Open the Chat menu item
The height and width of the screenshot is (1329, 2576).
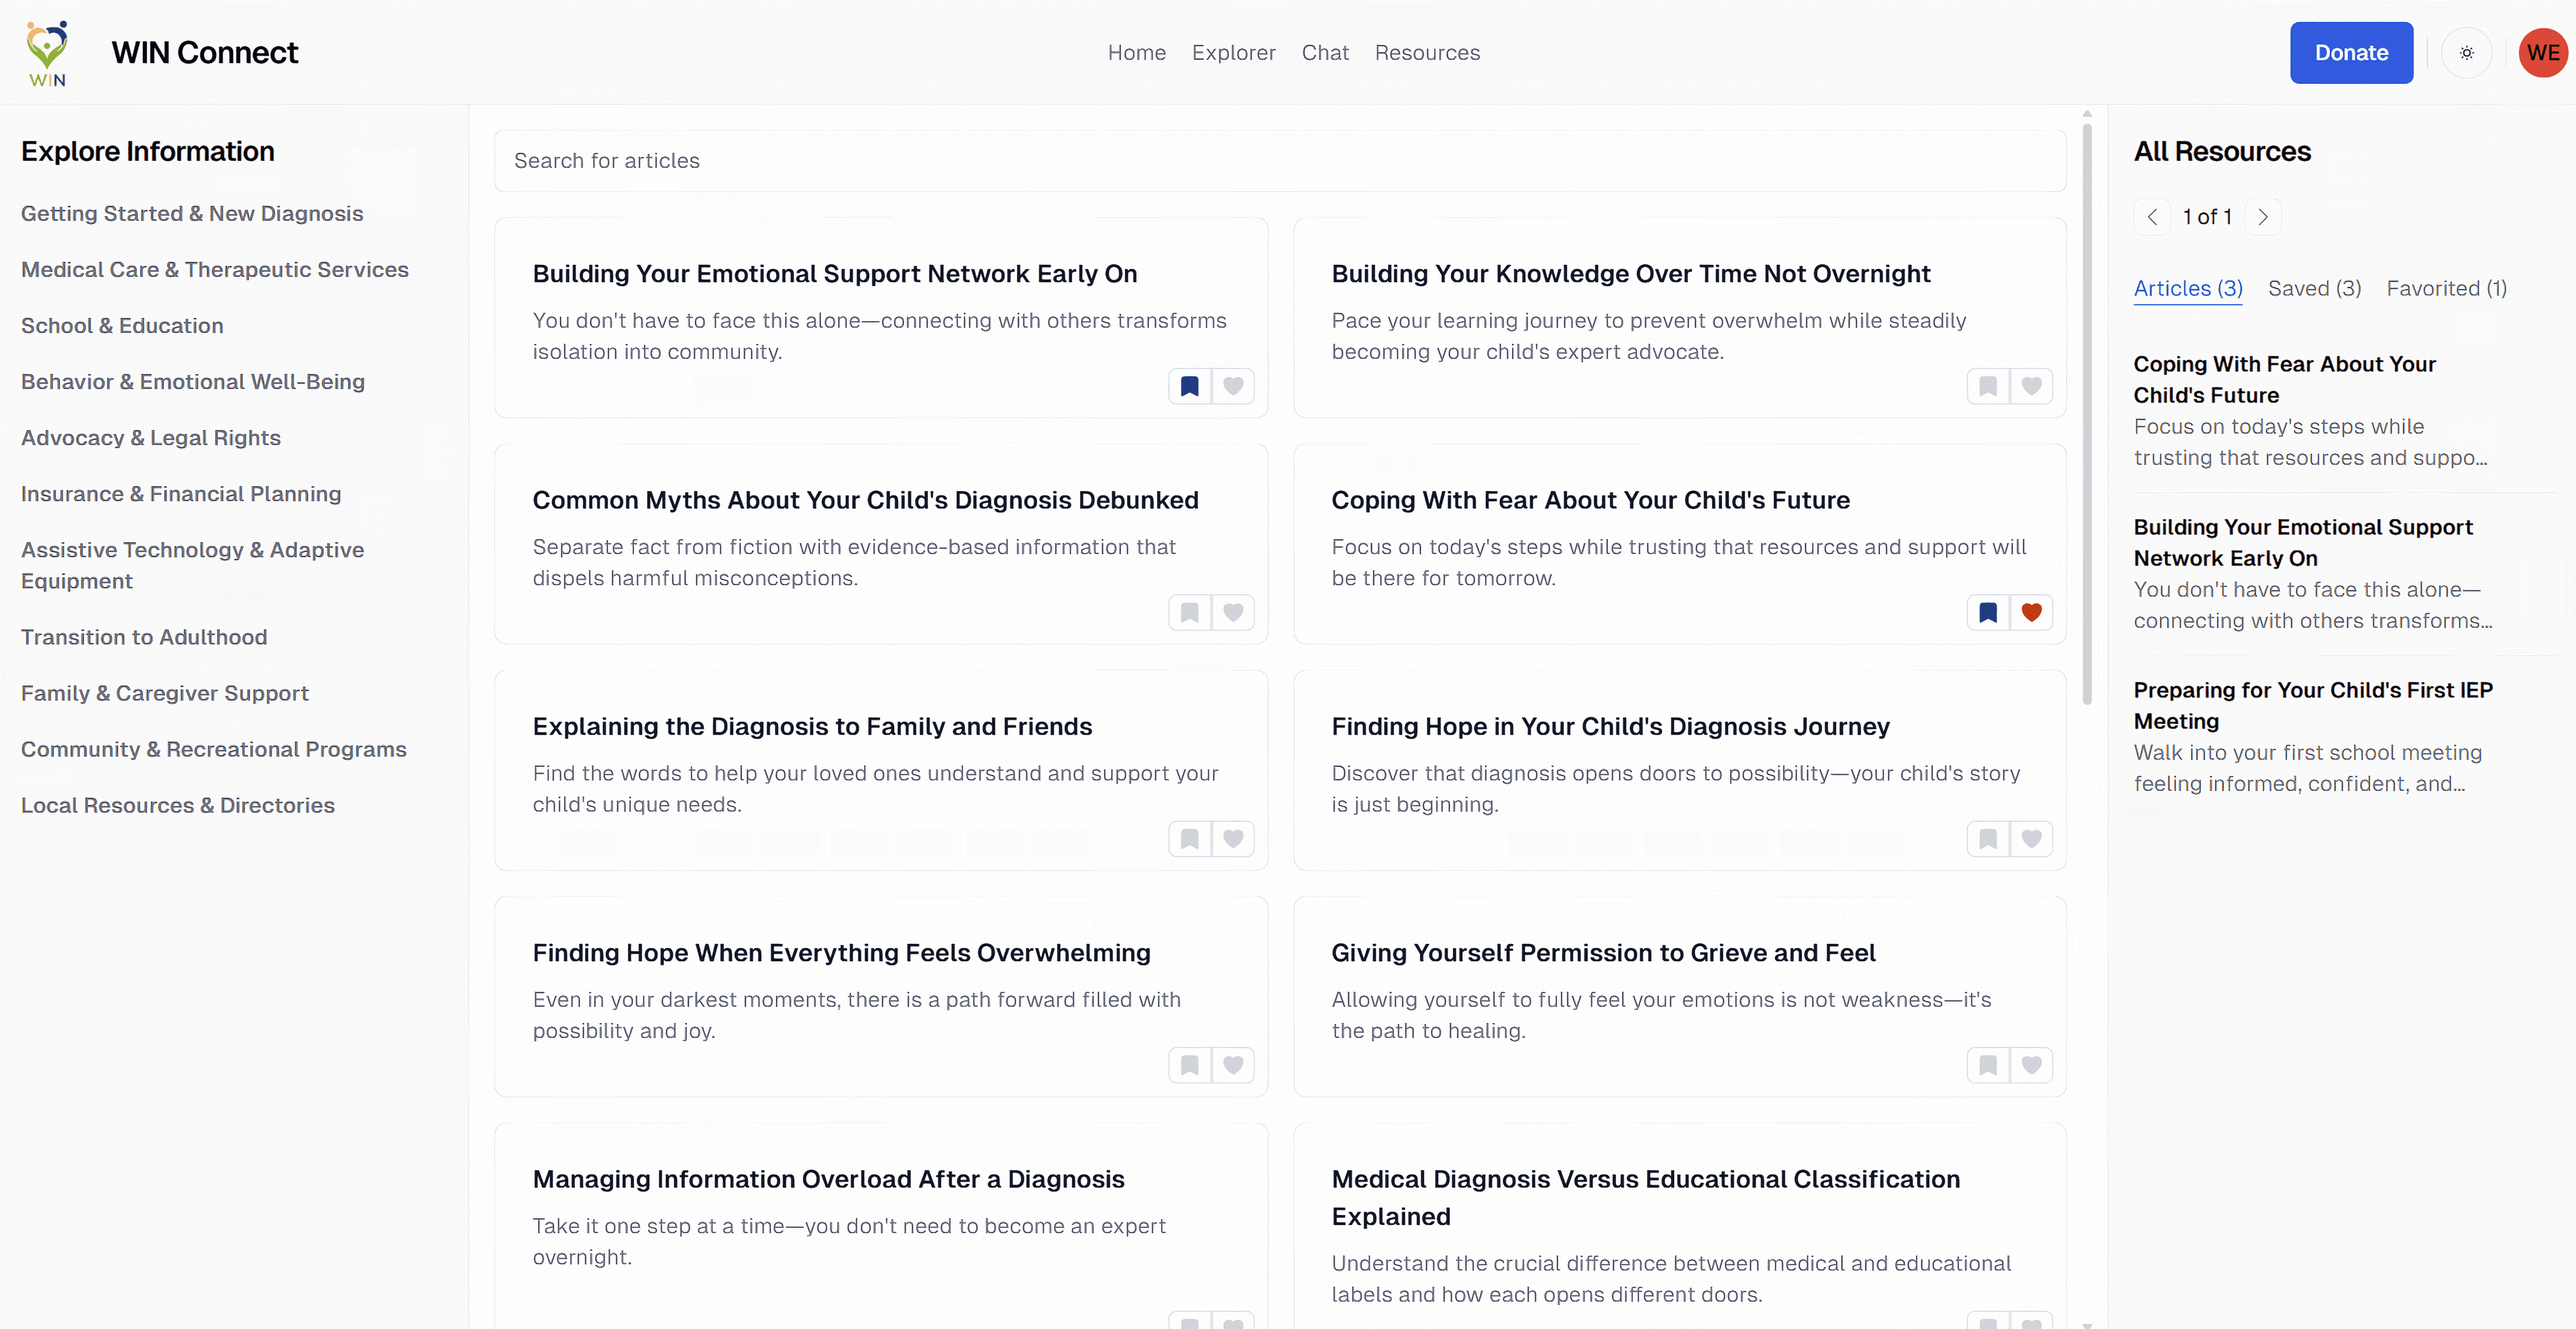1325,52
